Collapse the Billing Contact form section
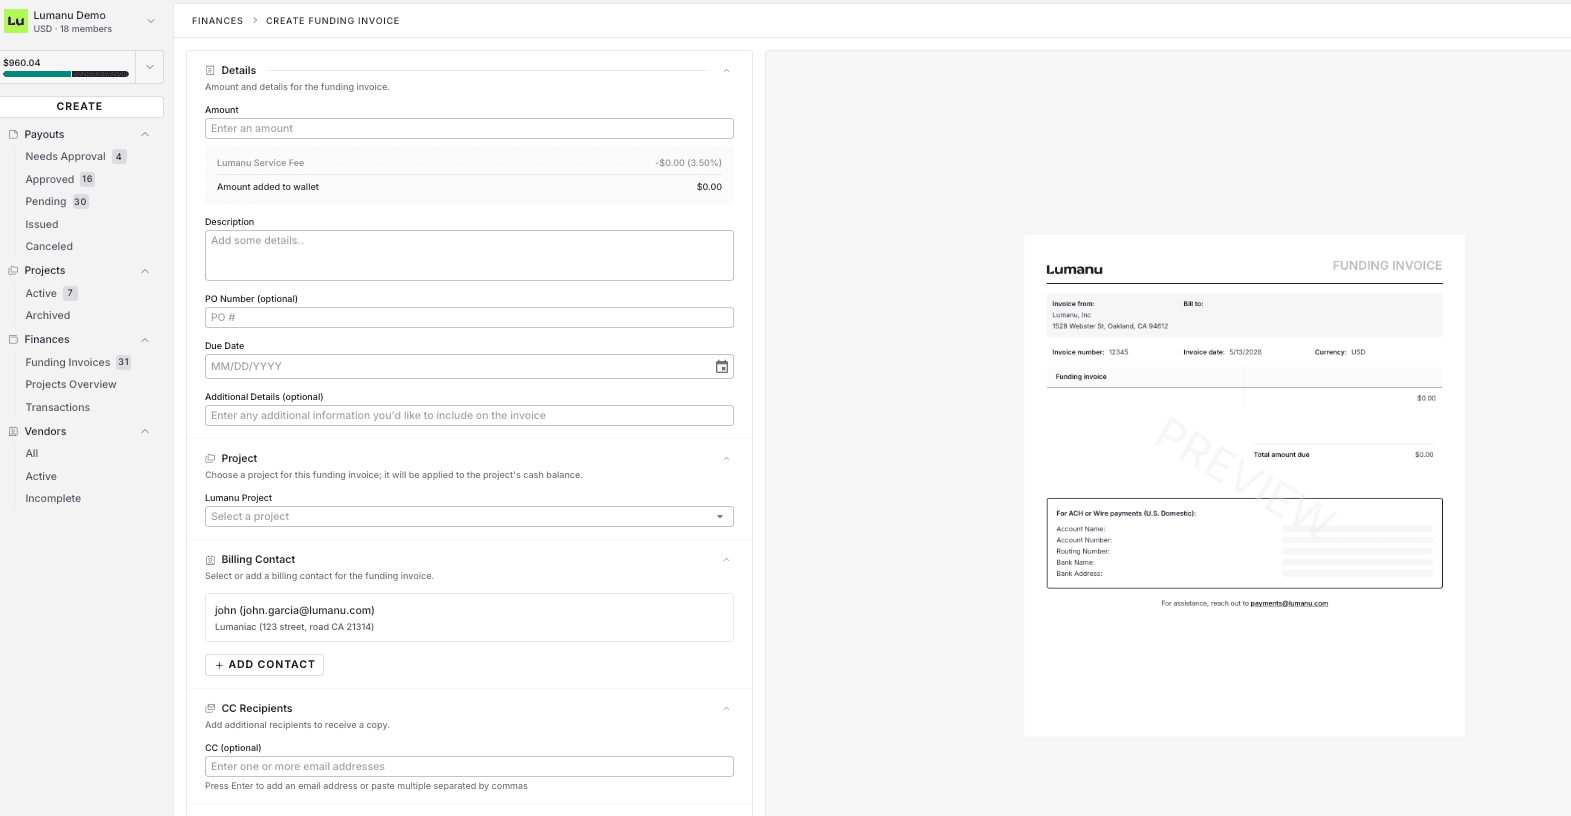The image size is (1571, 816). tap(726, 559)
